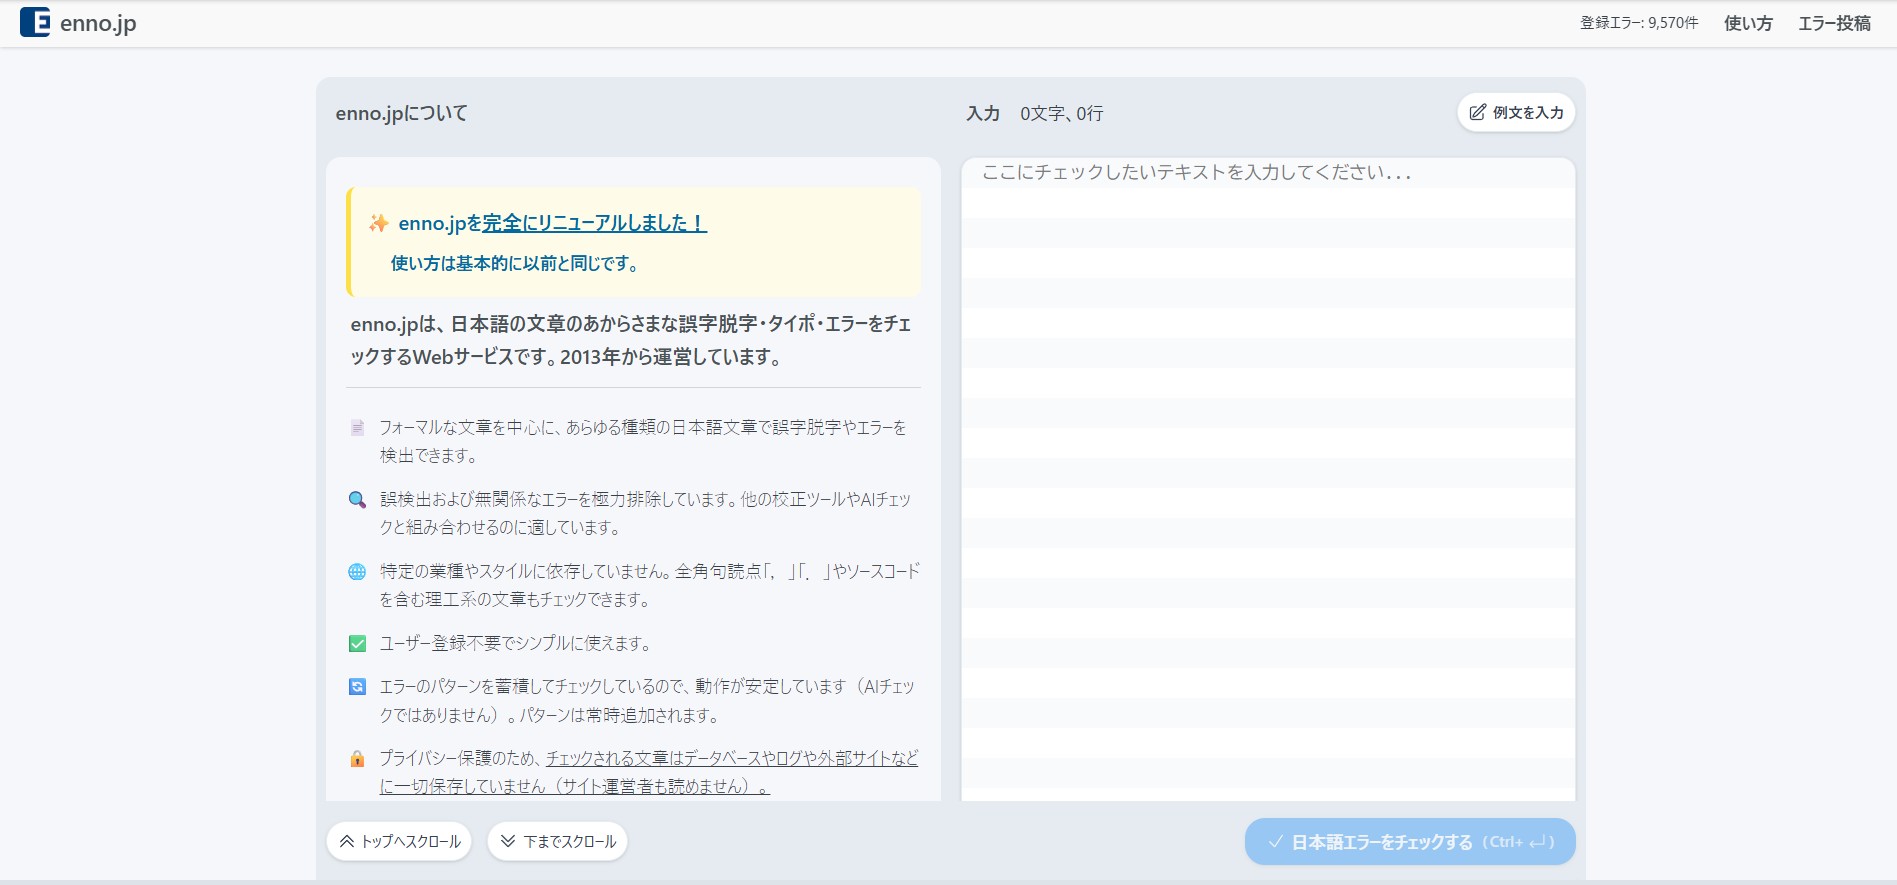Click the enno.jpについて panel heading
The image size is (1897, 885).
402,113
